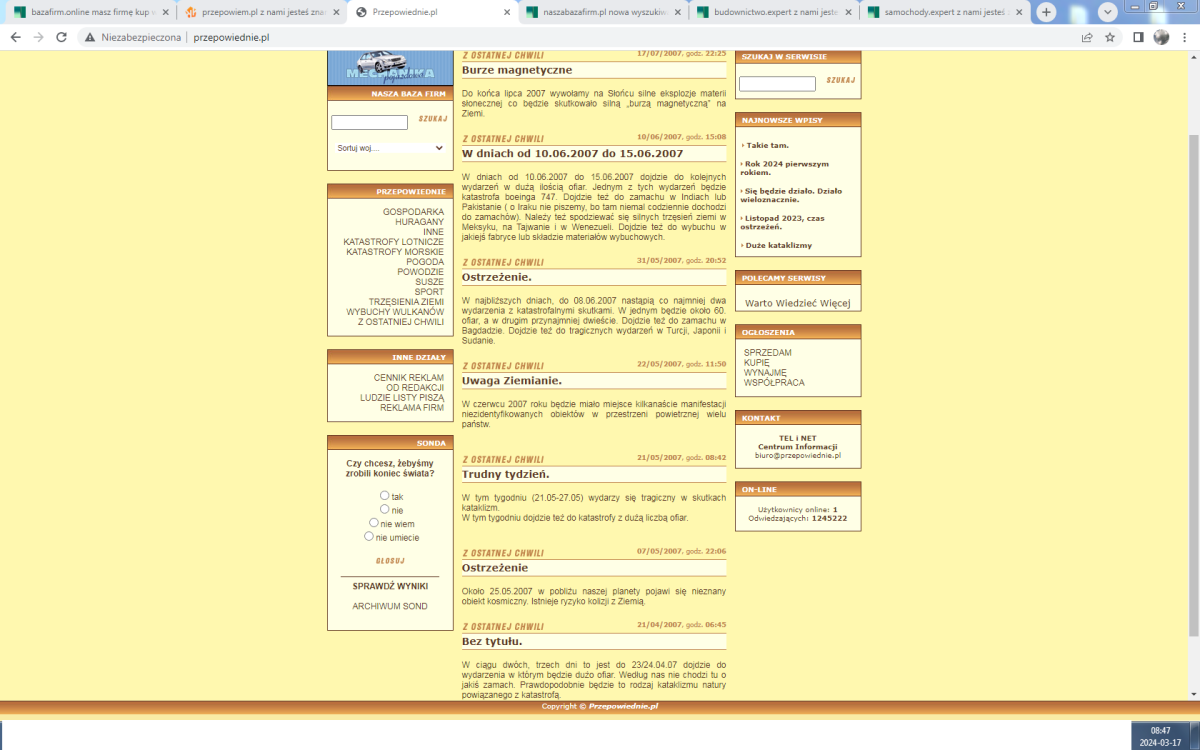Click the share page icon in address bar
The width and height of the screenshot is (1200, 750).
pos(1087,37)
